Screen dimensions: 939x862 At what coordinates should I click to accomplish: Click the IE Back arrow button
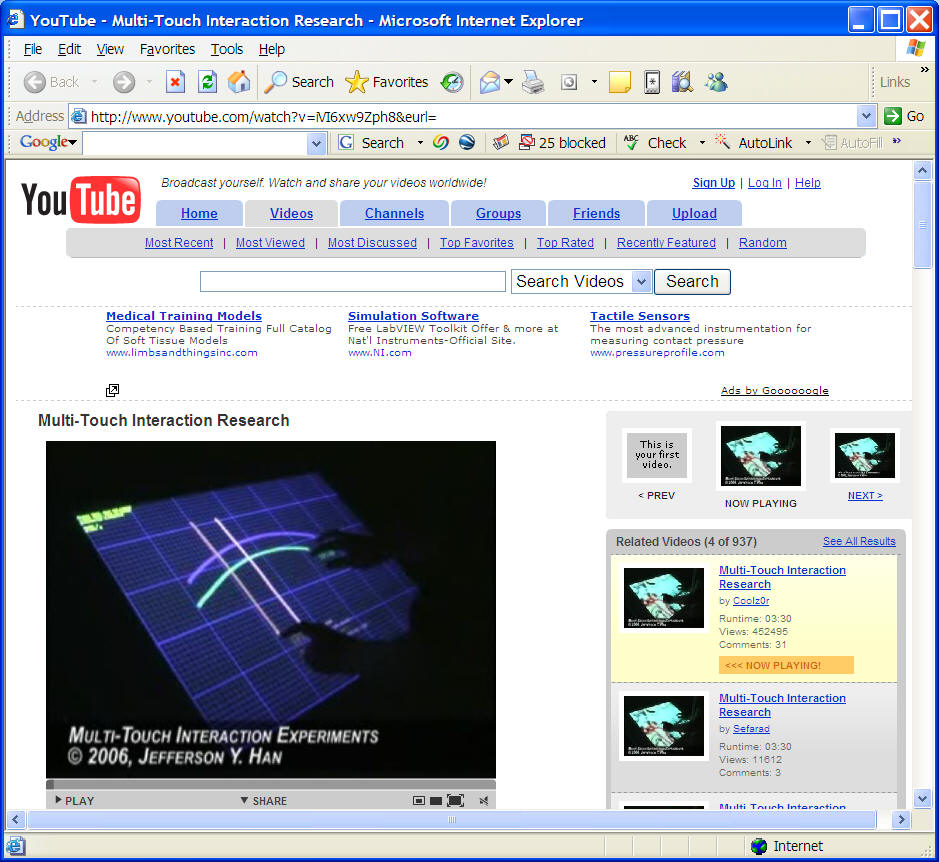(50, 81)
